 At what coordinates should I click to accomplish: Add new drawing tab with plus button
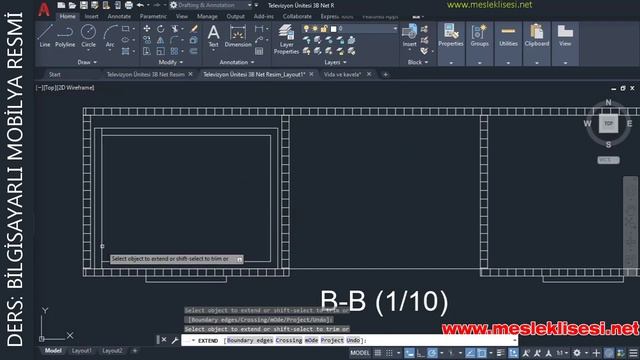pyautogui.click(x=385, y=75)
